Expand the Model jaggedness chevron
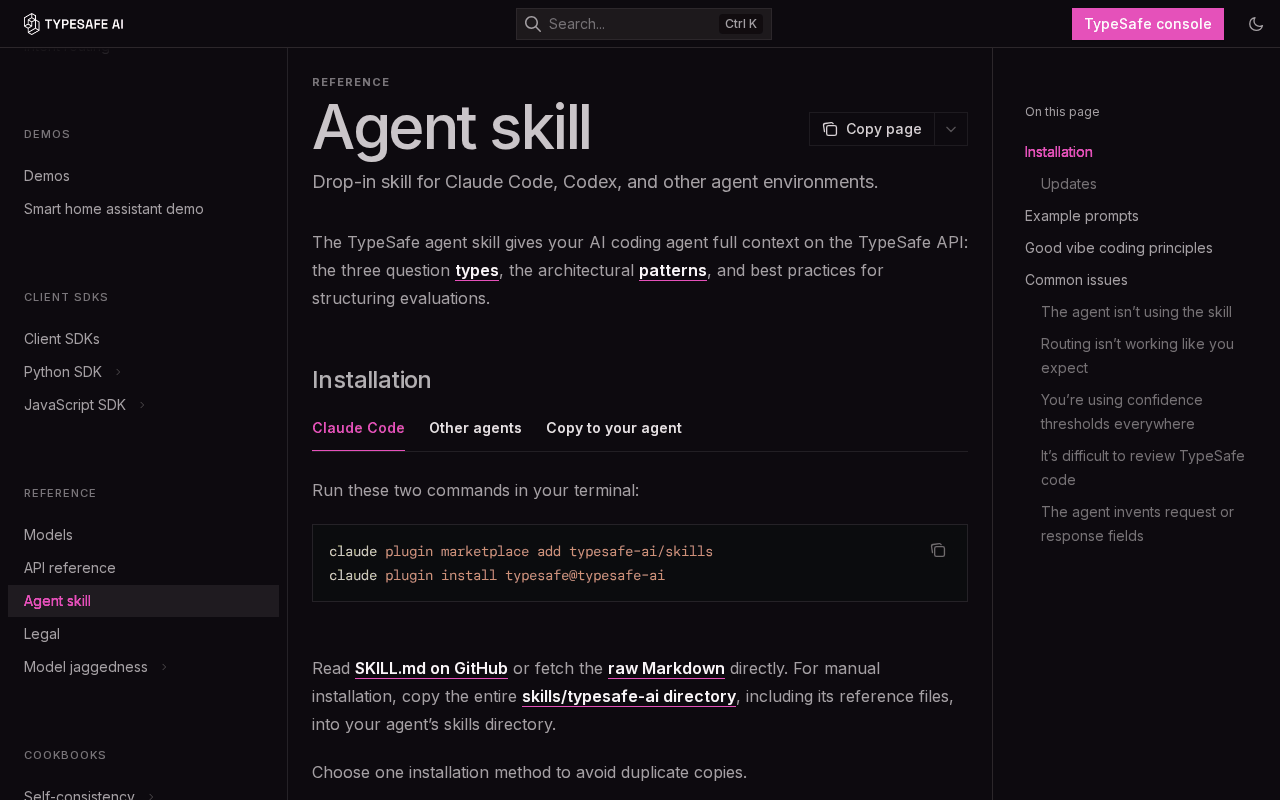This screenshot has height=800, width=1280. tap(164, 667)
